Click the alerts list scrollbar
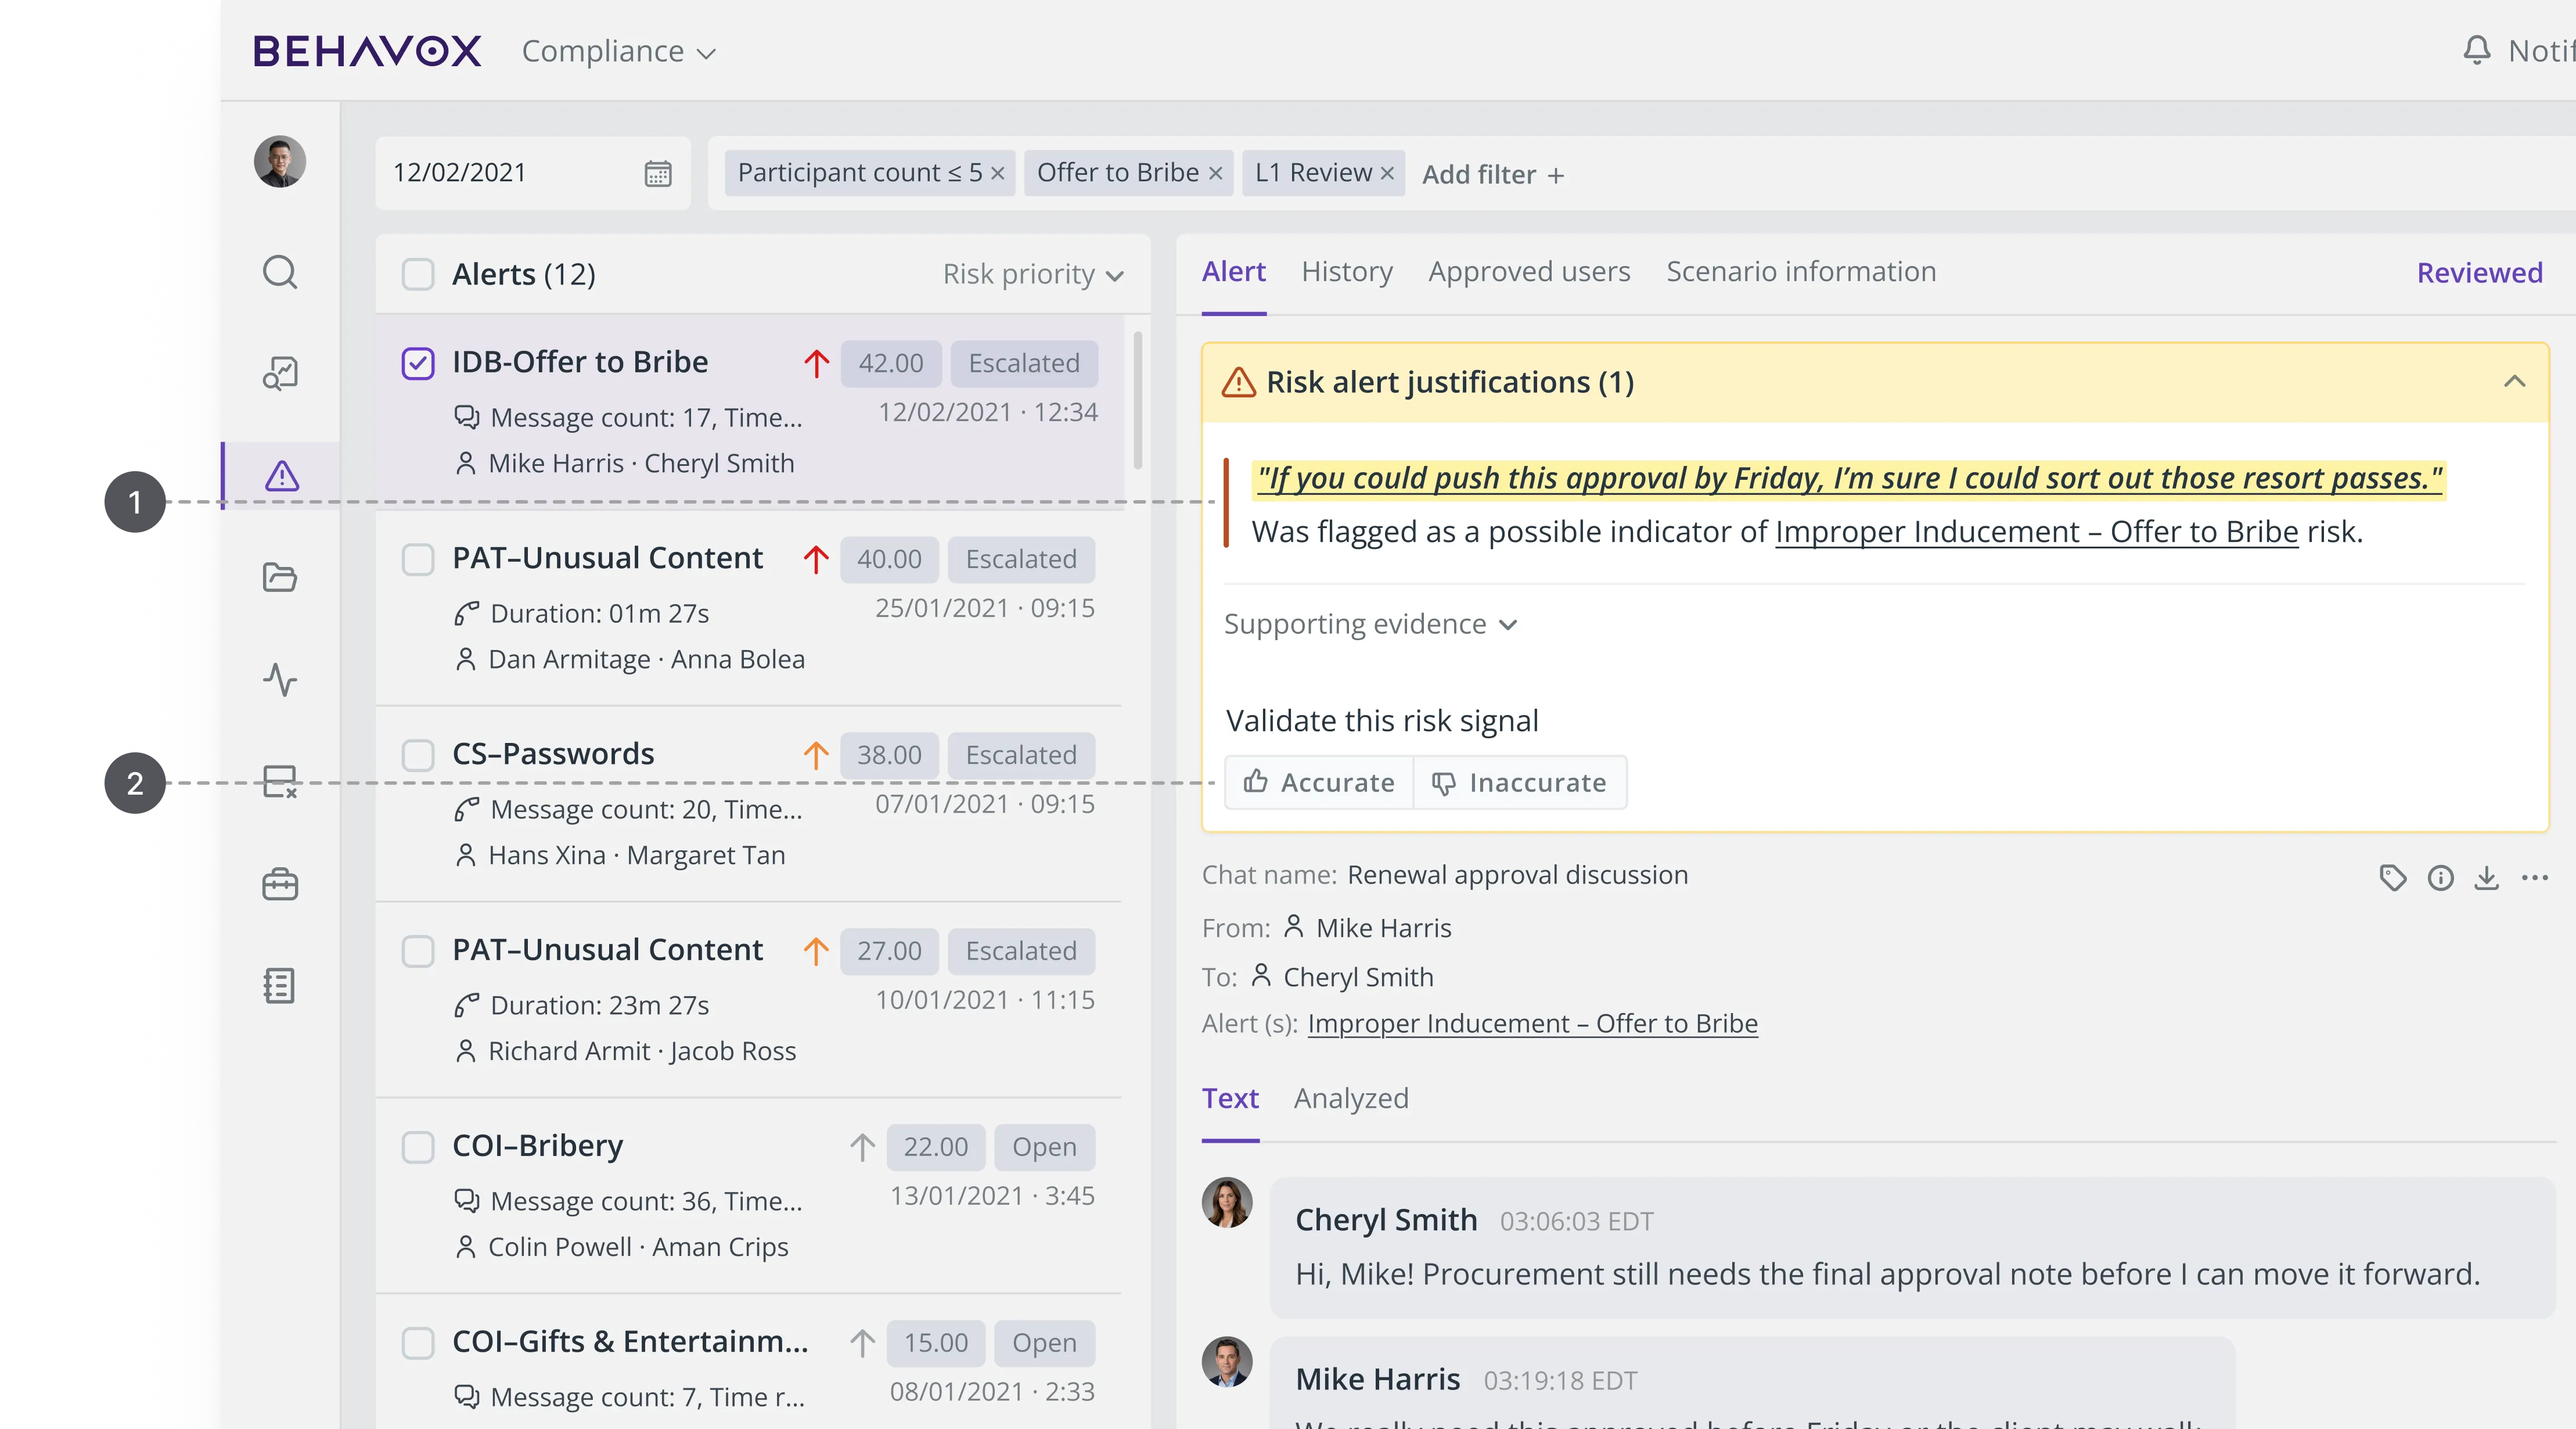This screenshot has height=1429, width=2576. tap(1138, 400)
